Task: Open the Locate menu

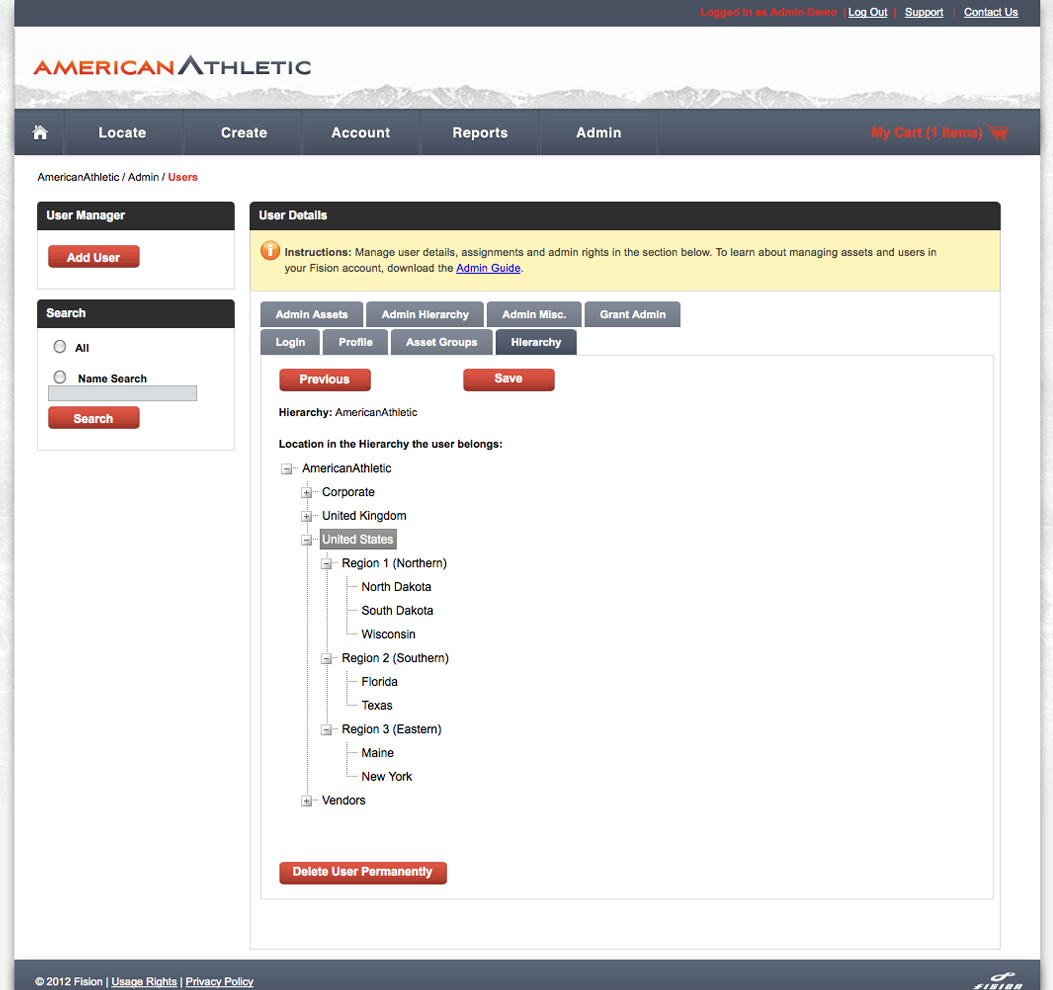Action: point(122,132)
